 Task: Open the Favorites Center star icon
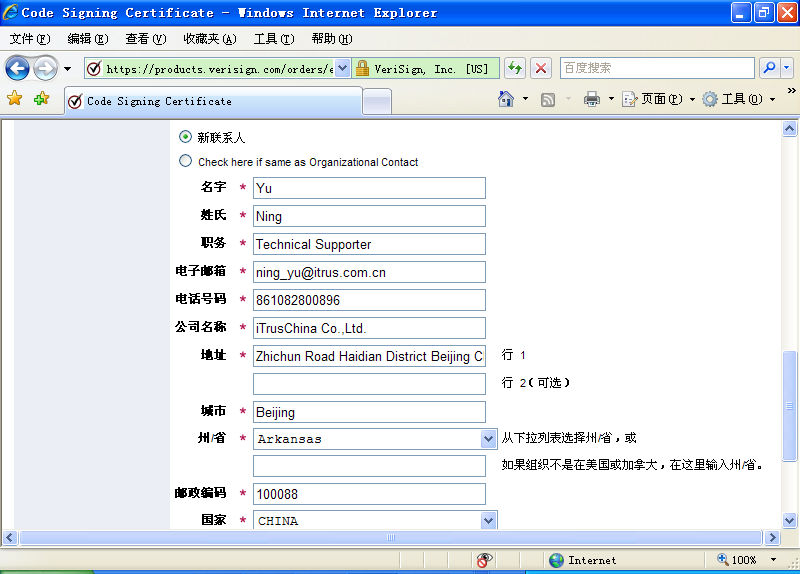14,99
